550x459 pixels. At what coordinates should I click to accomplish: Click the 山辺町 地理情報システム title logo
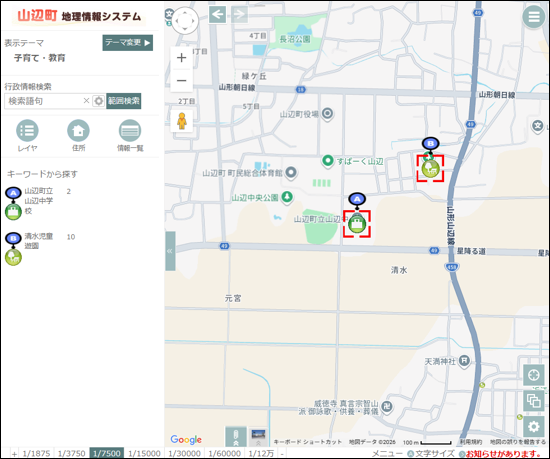[x=79, y=16]
